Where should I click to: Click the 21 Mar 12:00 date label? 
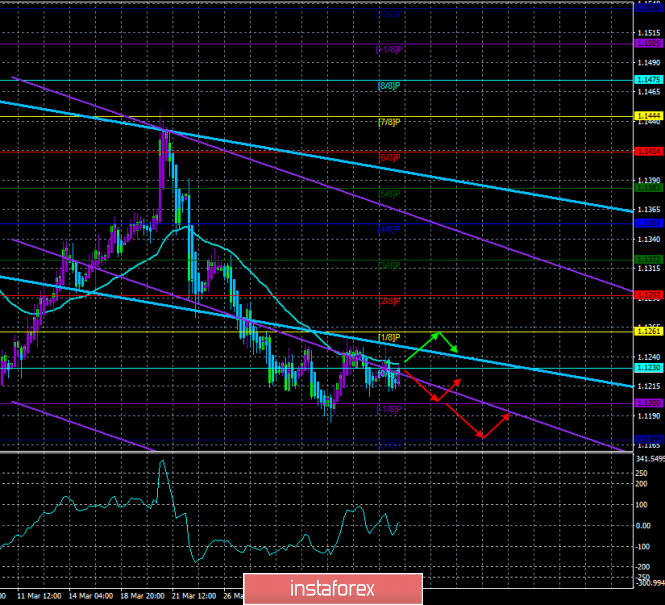click(194, 596)
